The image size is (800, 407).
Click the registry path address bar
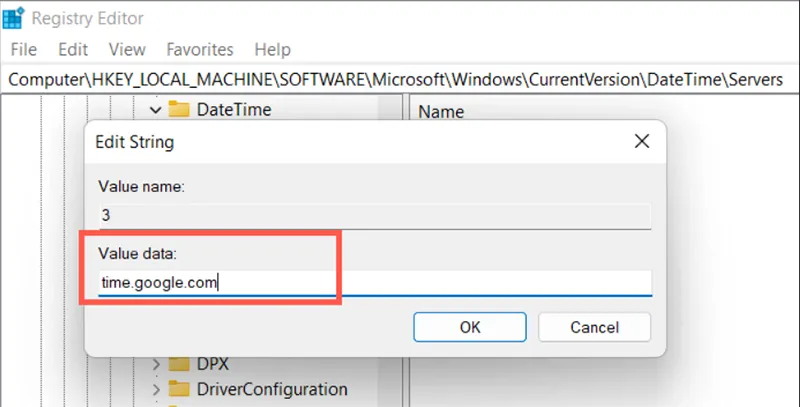(x=400, y=79)
